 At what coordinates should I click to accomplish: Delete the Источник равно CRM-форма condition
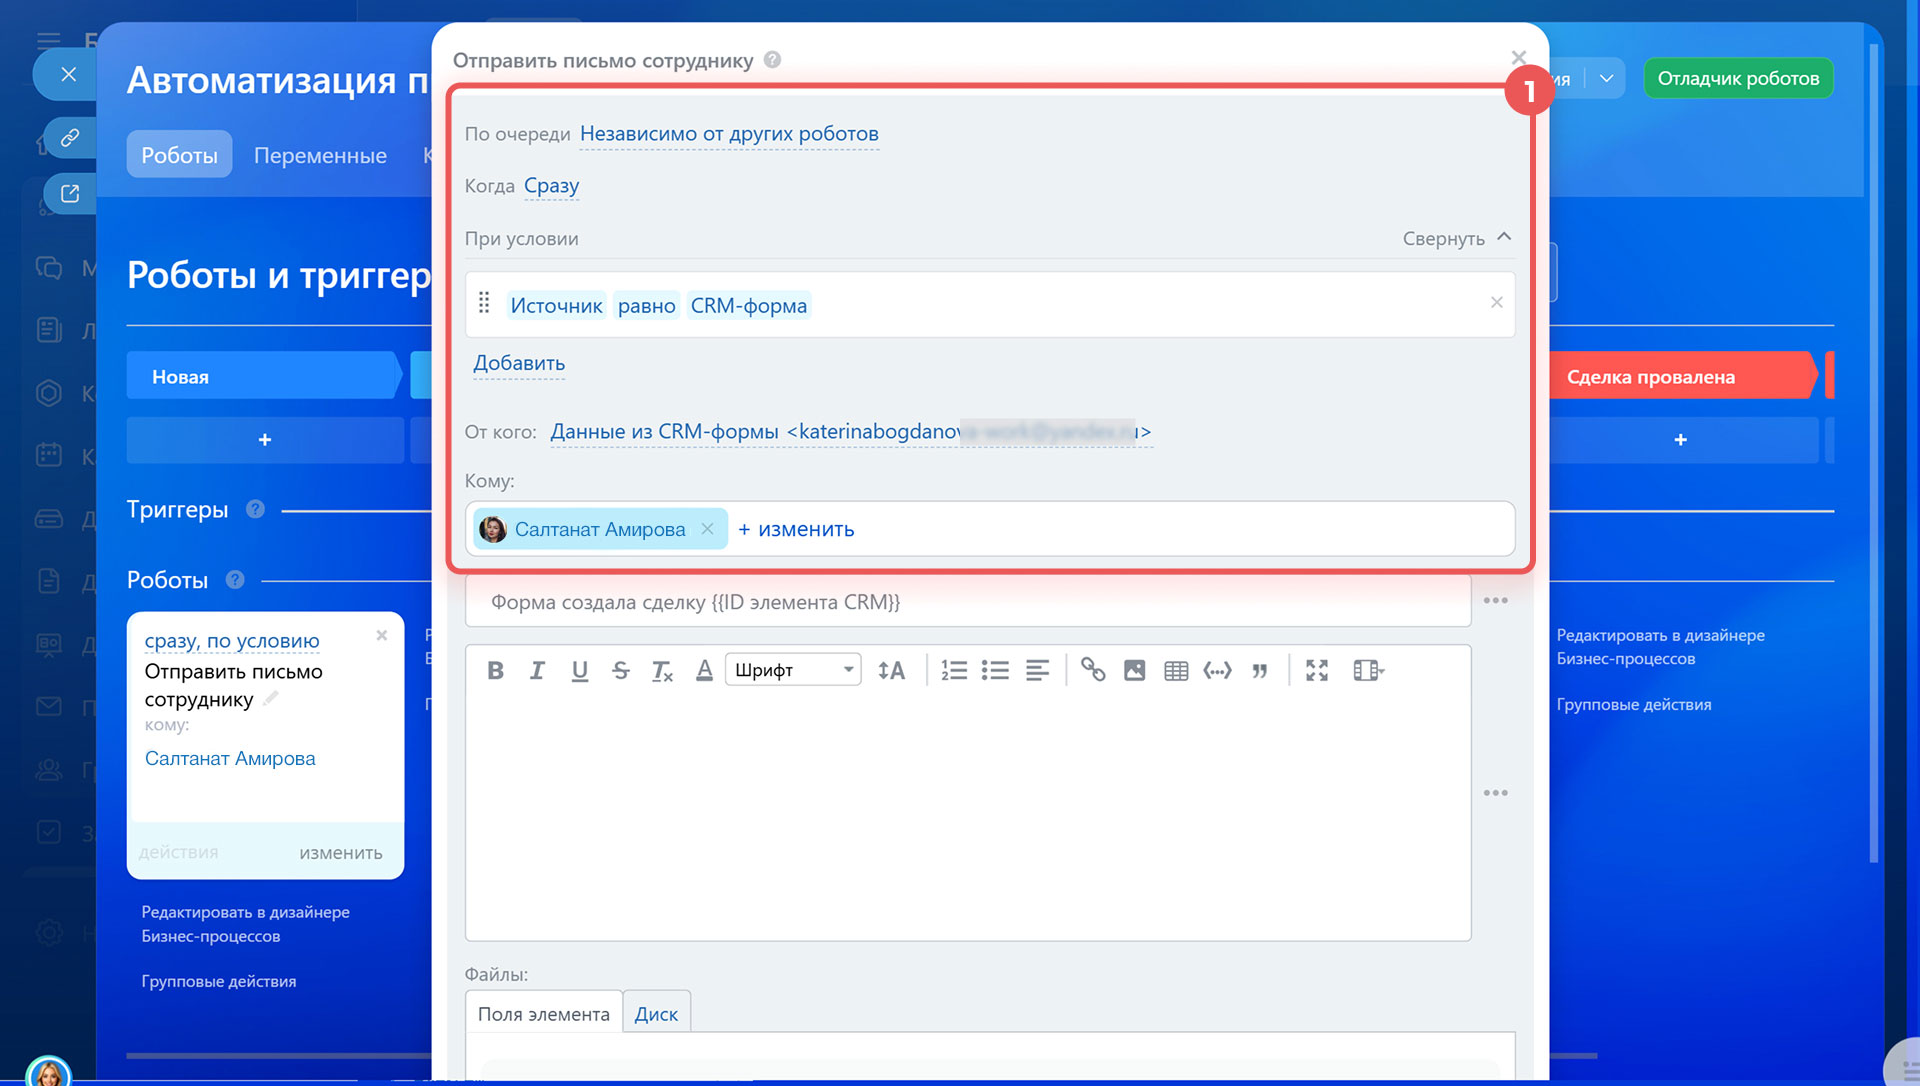1496,303
